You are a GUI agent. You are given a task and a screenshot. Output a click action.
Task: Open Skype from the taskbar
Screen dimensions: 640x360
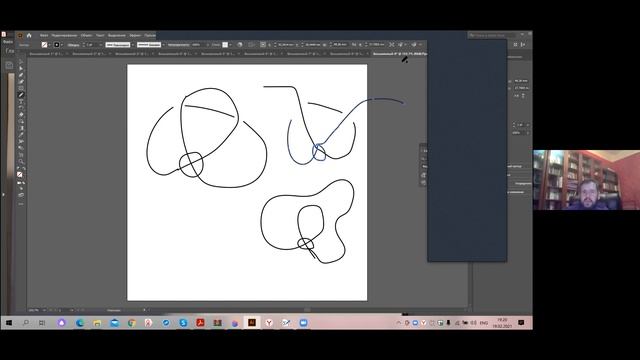(183, 323)
